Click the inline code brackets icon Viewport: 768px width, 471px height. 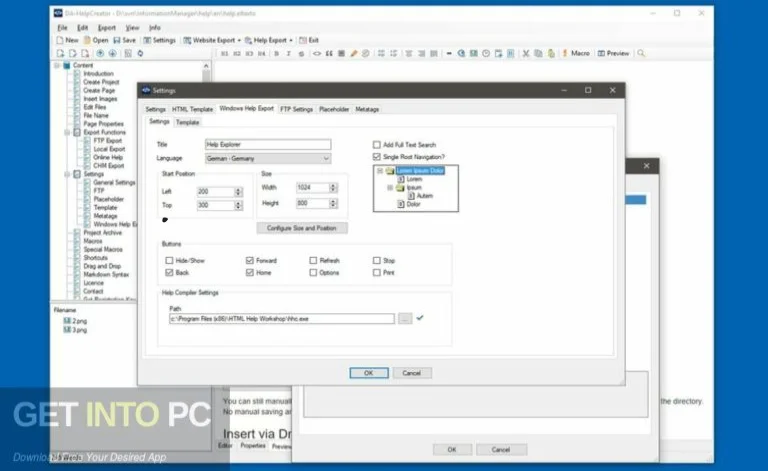click(317, 53)
